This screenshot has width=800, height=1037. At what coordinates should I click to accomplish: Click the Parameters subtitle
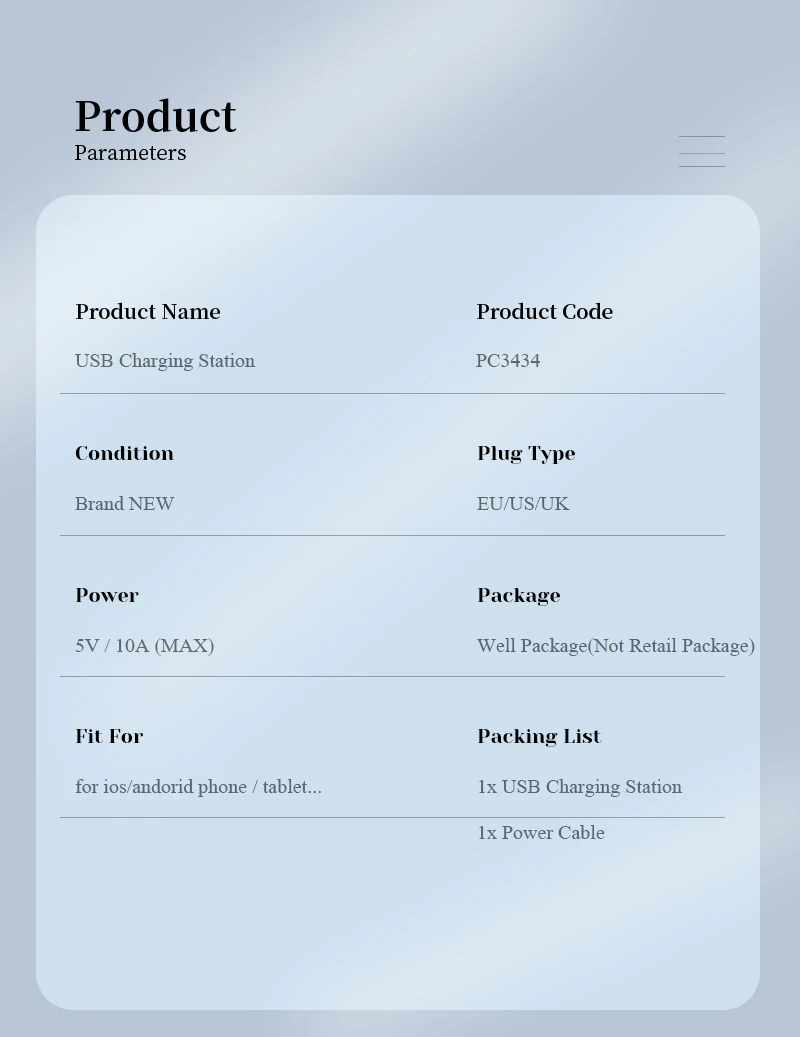click(x=130, y=153)
